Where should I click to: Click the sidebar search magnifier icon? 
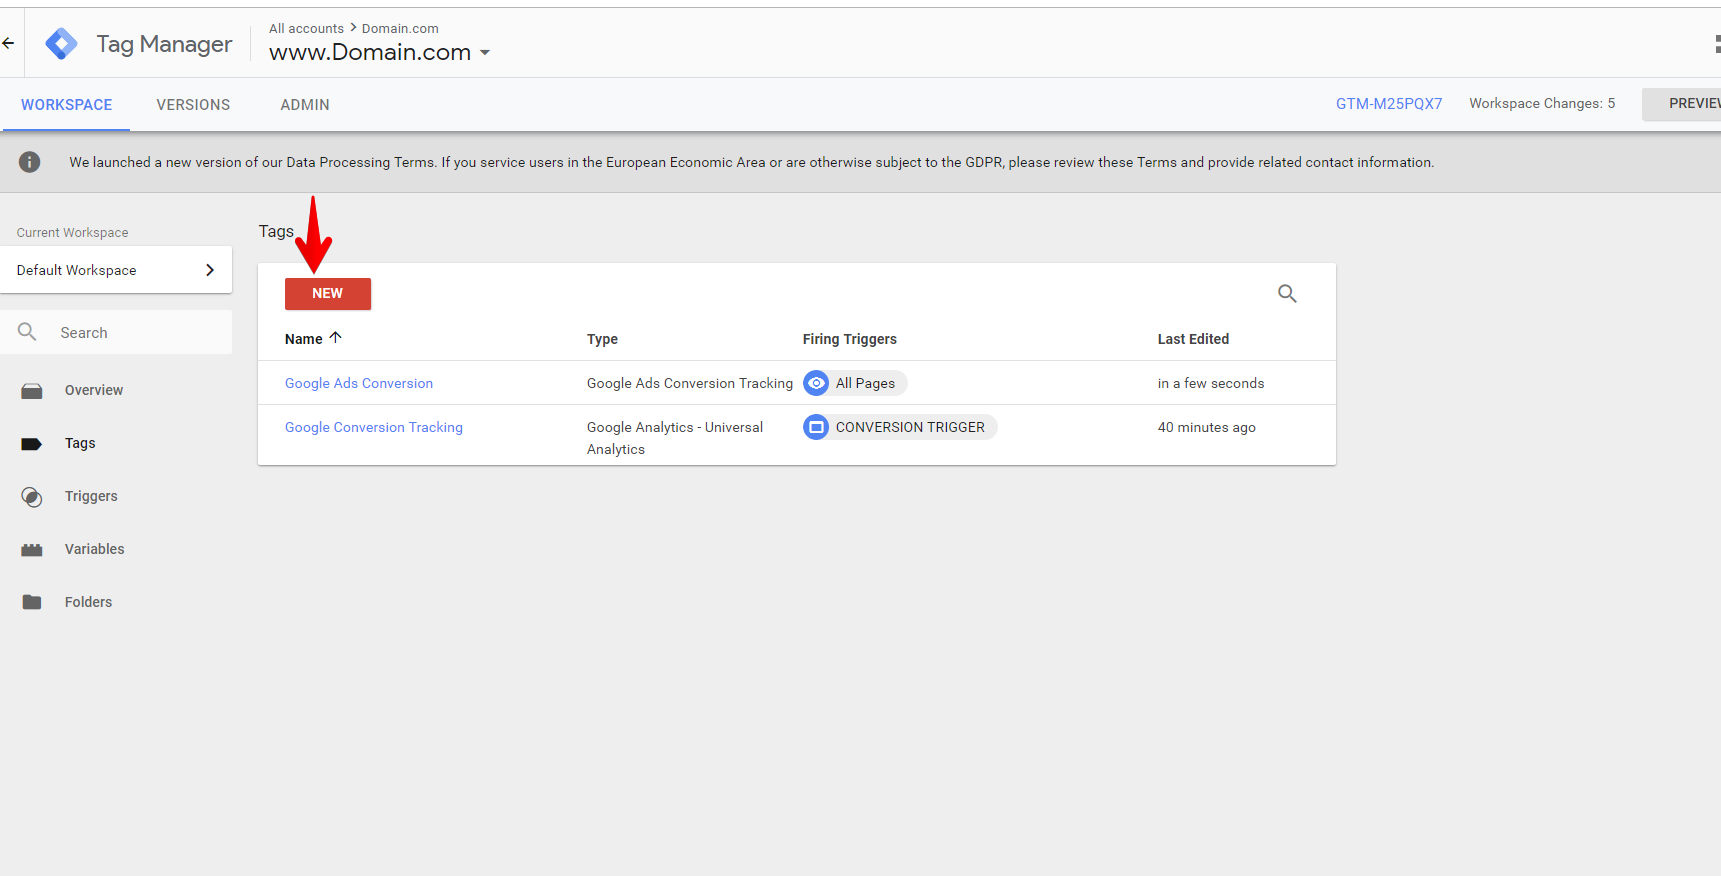(x=27, y=332)
